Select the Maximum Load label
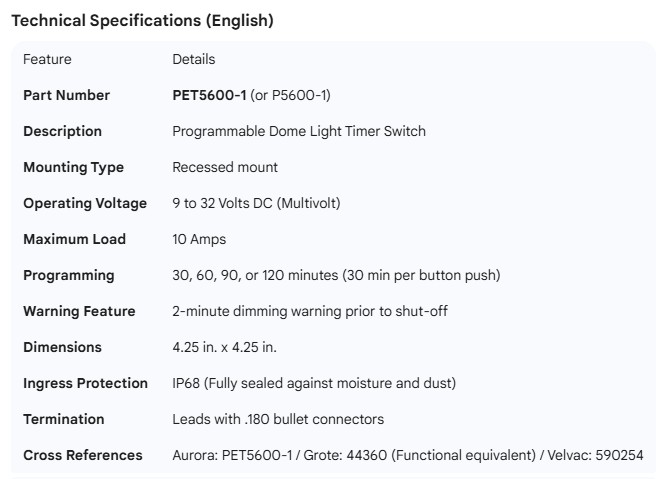The image size is (663, 479). point(74,239)
